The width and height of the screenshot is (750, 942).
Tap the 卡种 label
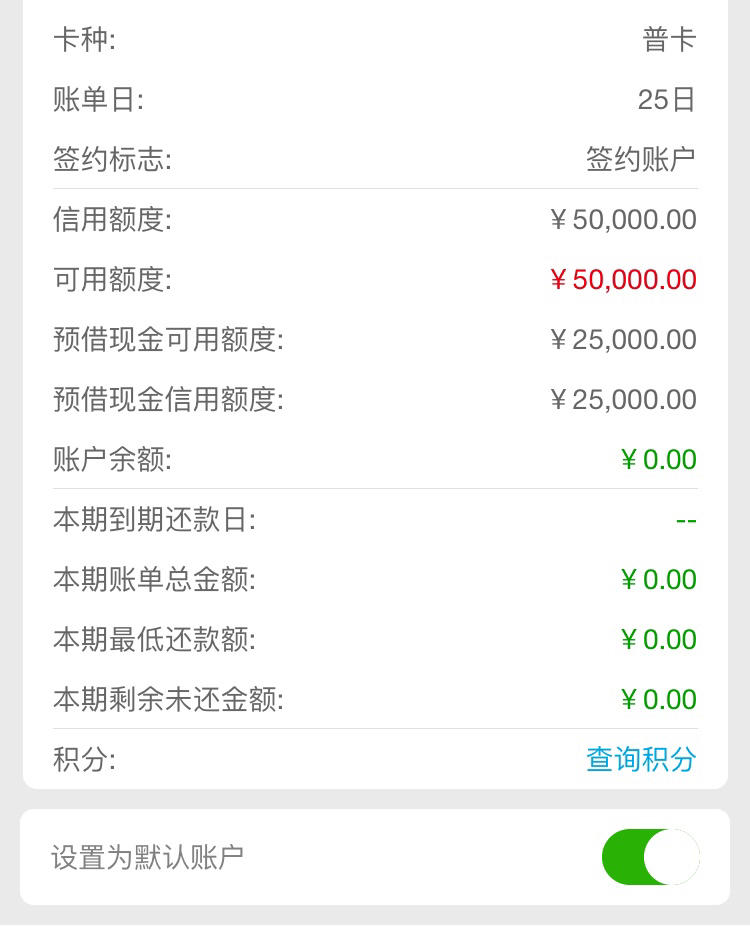84,40
